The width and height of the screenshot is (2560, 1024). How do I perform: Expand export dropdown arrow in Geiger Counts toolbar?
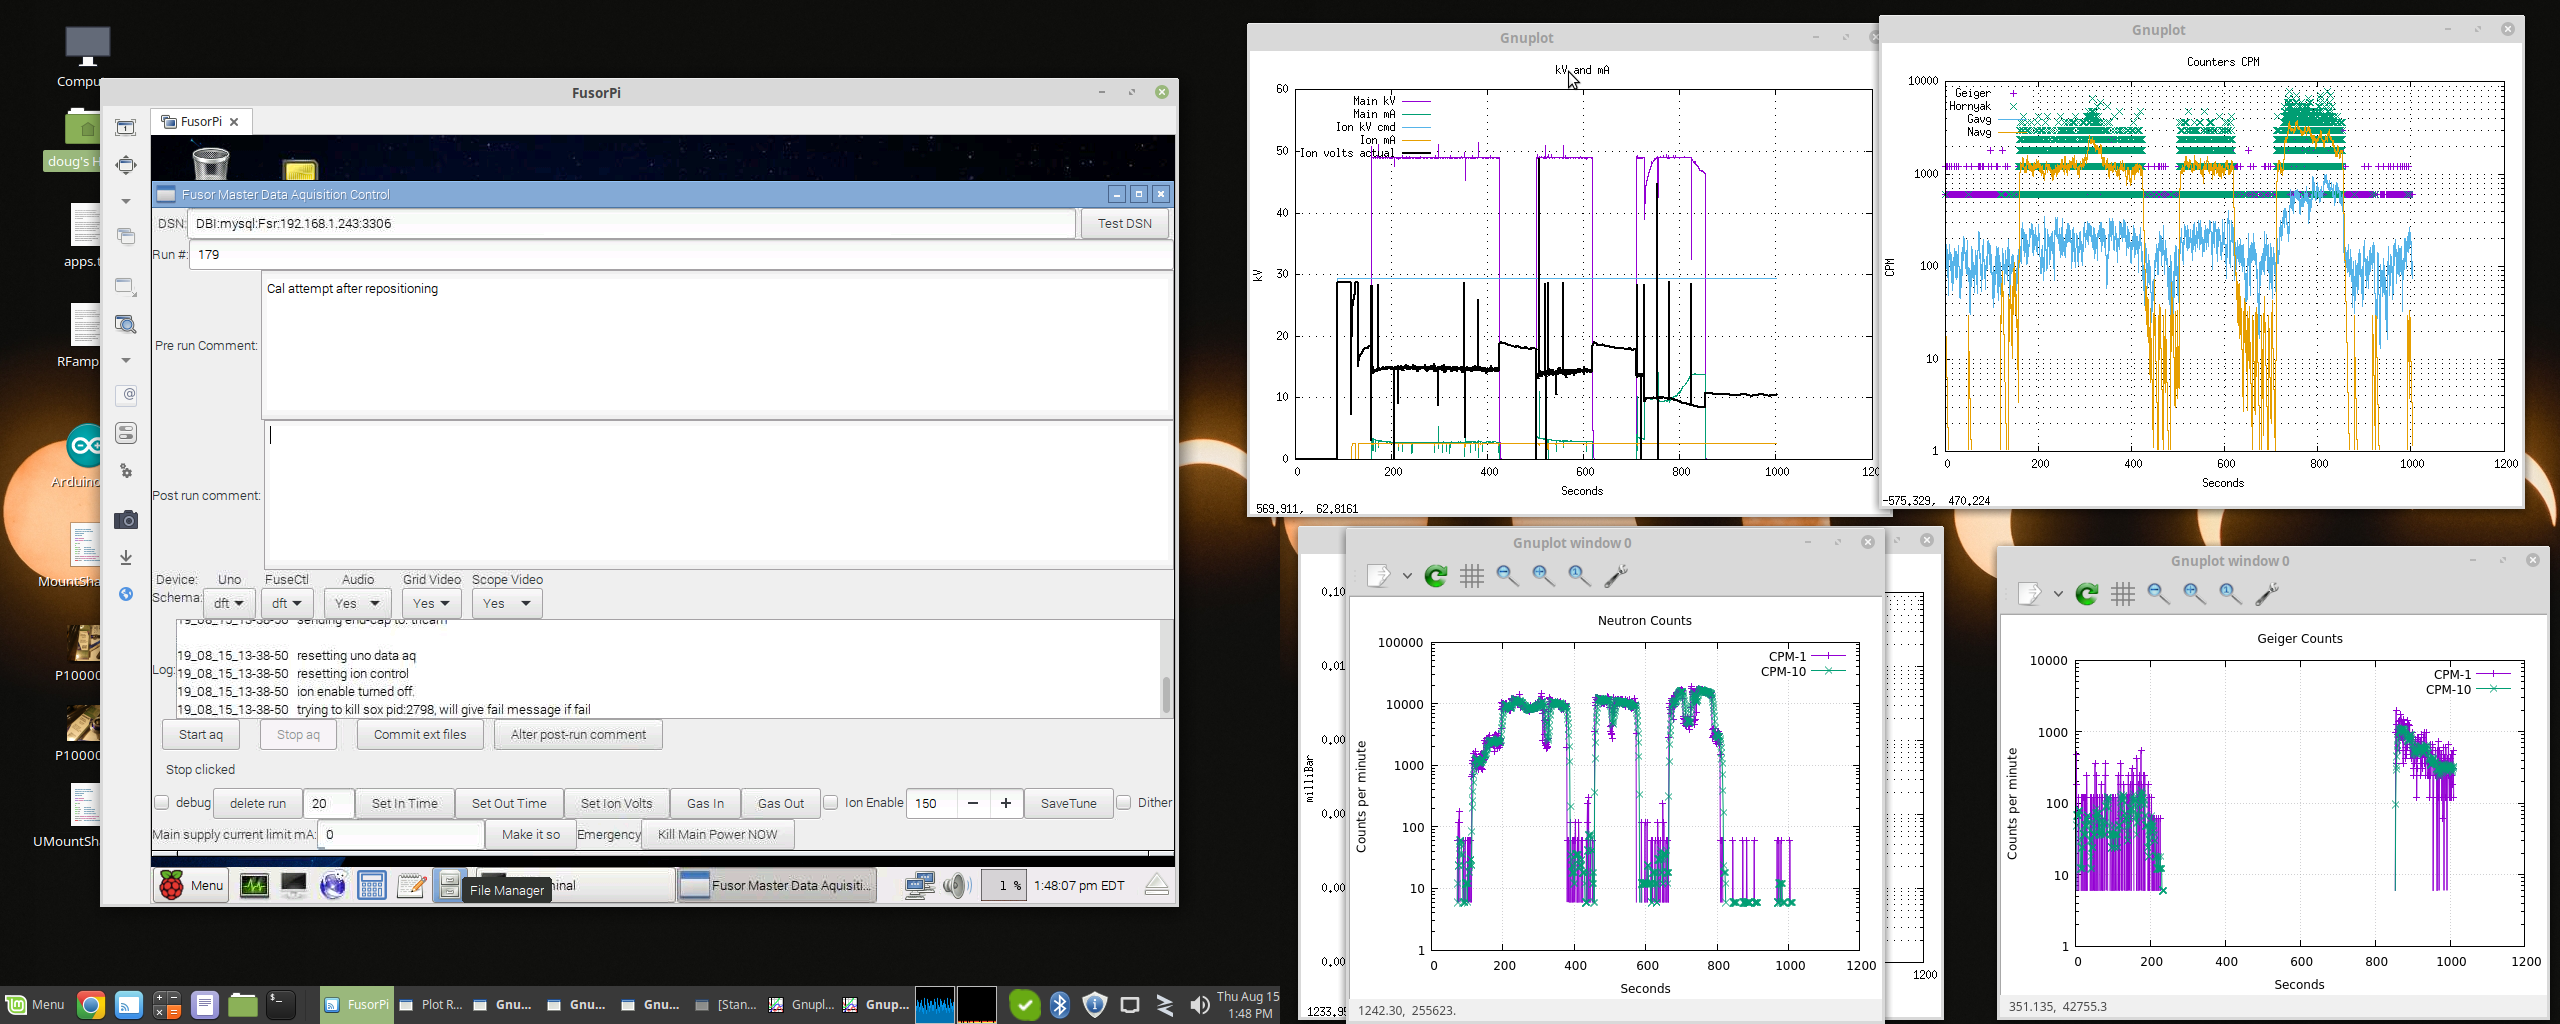tap(2058, 594)
